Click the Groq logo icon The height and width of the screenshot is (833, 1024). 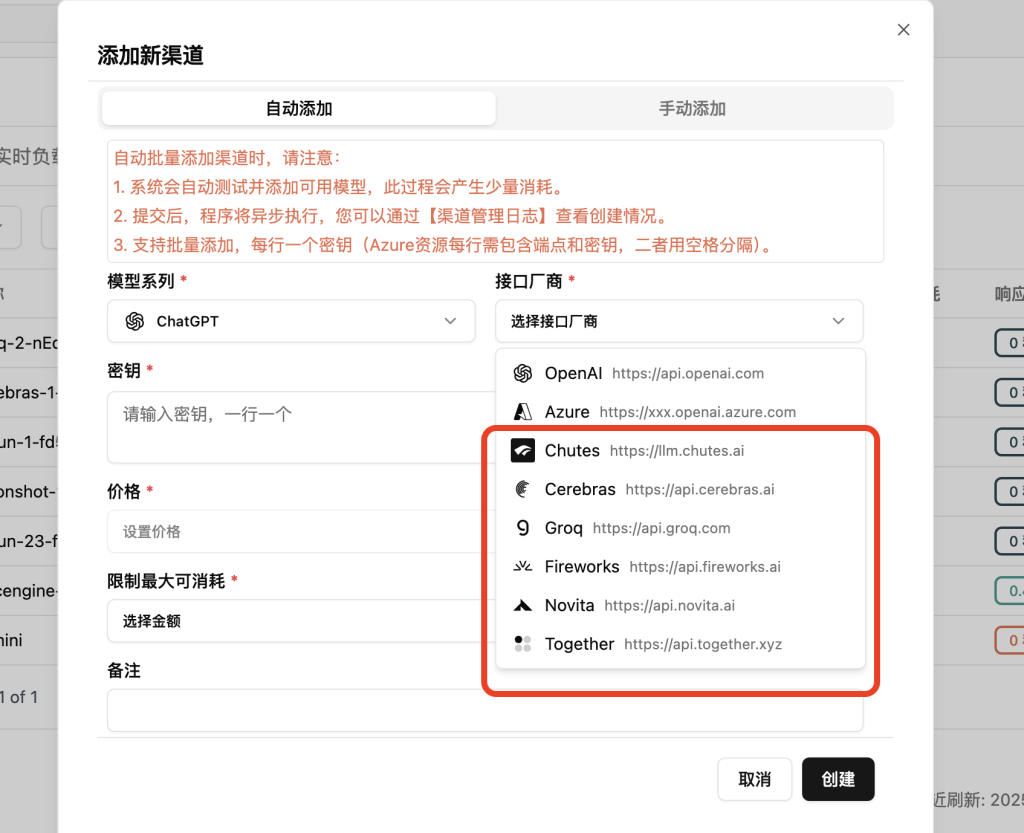[522, 528]
